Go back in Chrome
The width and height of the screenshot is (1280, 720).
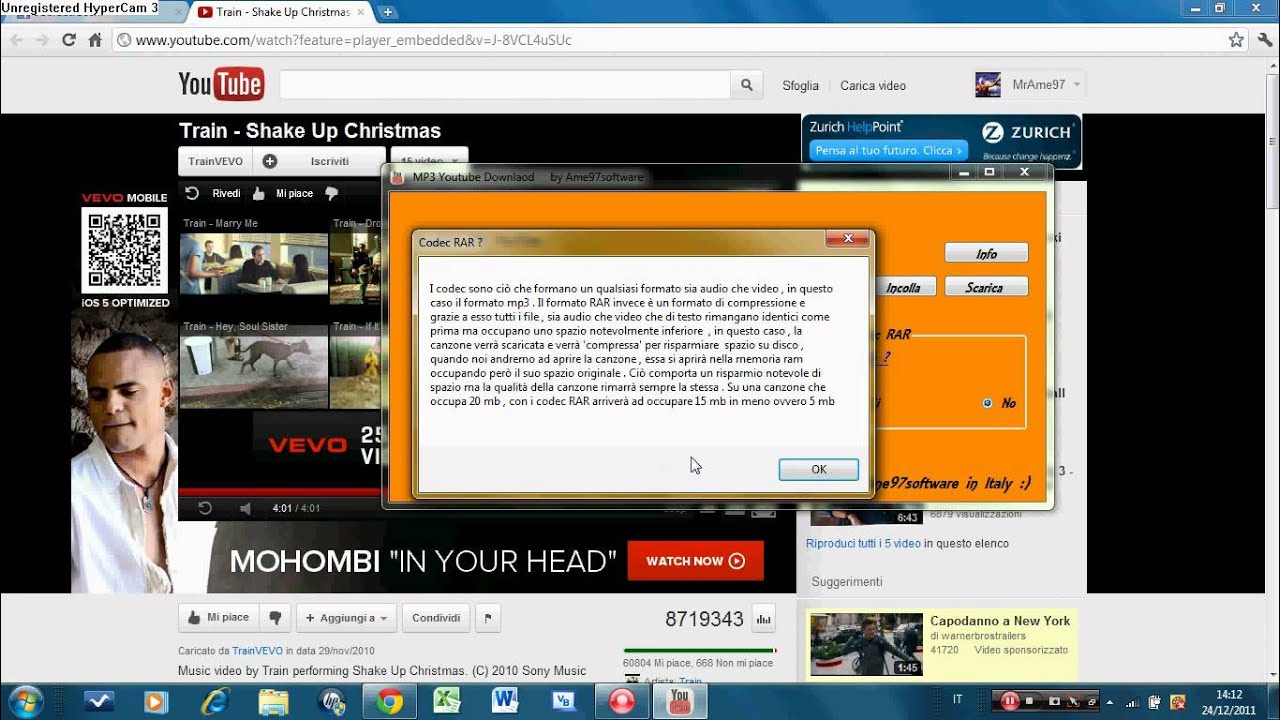tap(16, 40)
